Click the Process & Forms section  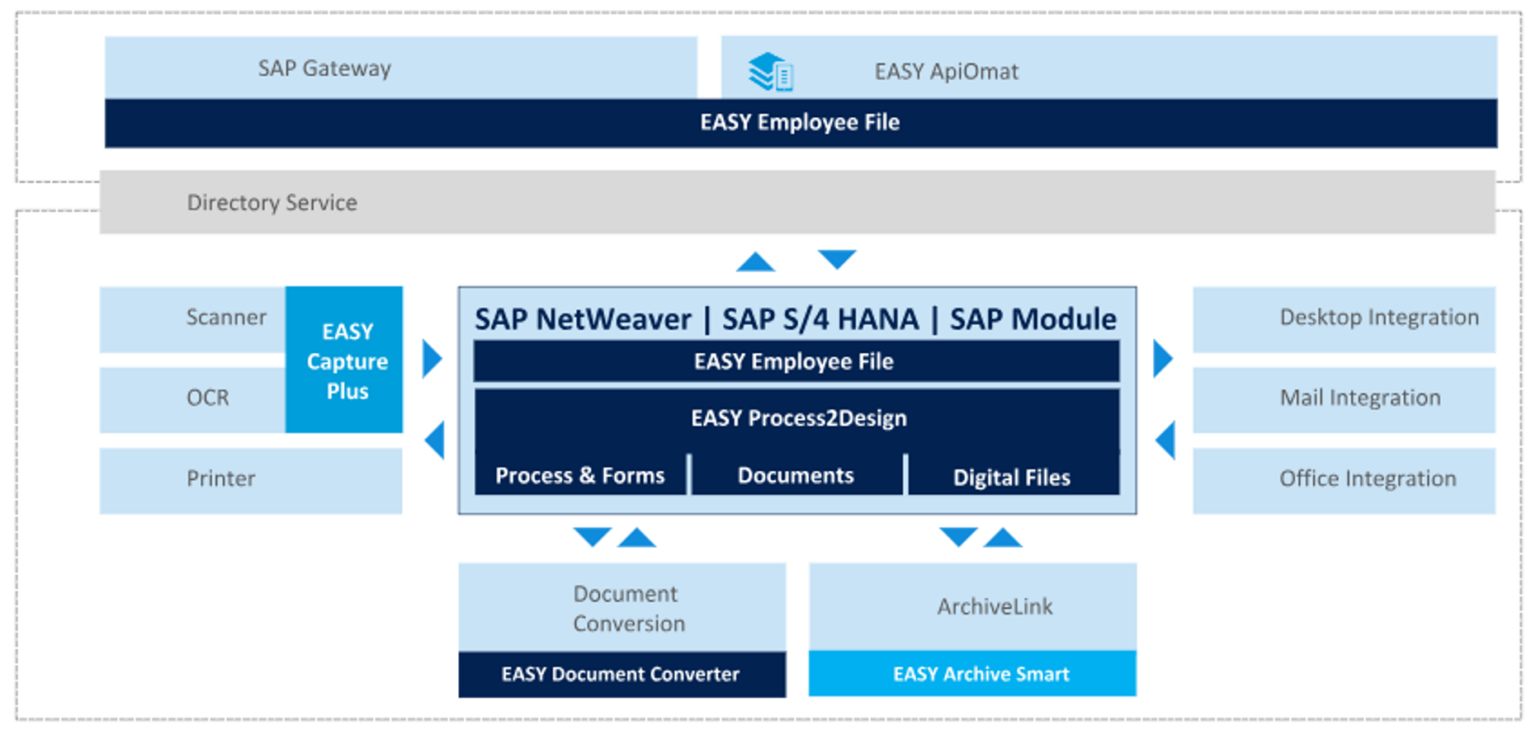580,475
